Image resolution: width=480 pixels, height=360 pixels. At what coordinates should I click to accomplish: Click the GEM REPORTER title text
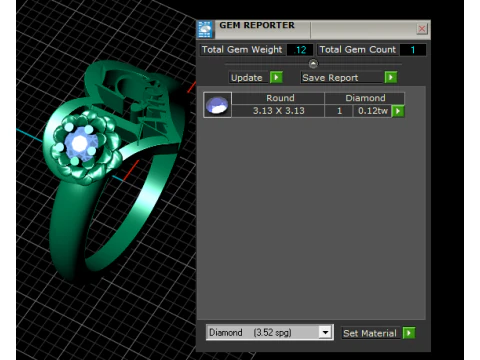[x=257, y=25]
